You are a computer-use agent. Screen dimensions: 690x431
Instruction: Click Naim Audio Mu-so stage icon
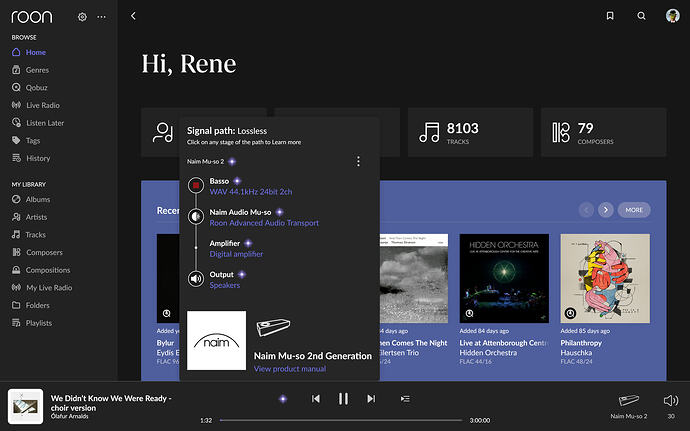coord(196,217)
